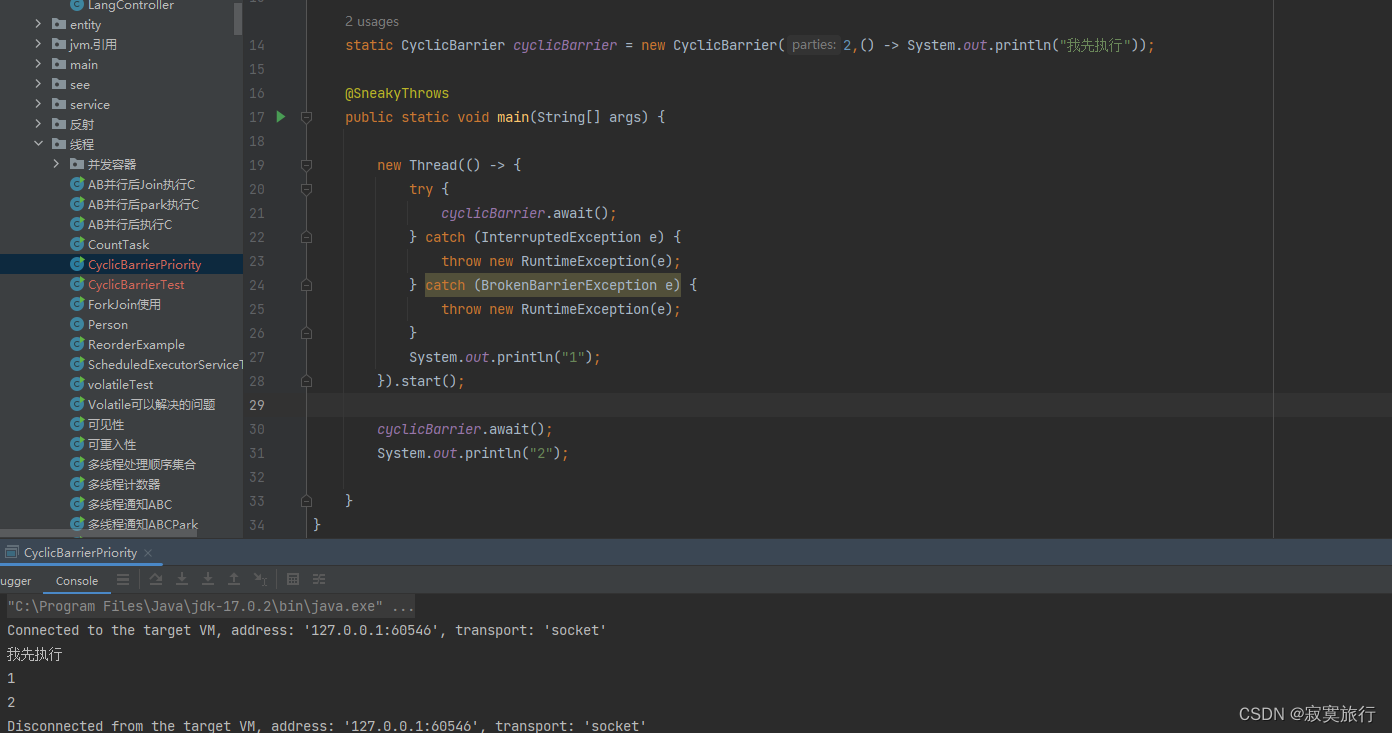Open Evaluate Expression calculator icon
The height and width of the screenshot is (733, 1392).
point(293,580)
